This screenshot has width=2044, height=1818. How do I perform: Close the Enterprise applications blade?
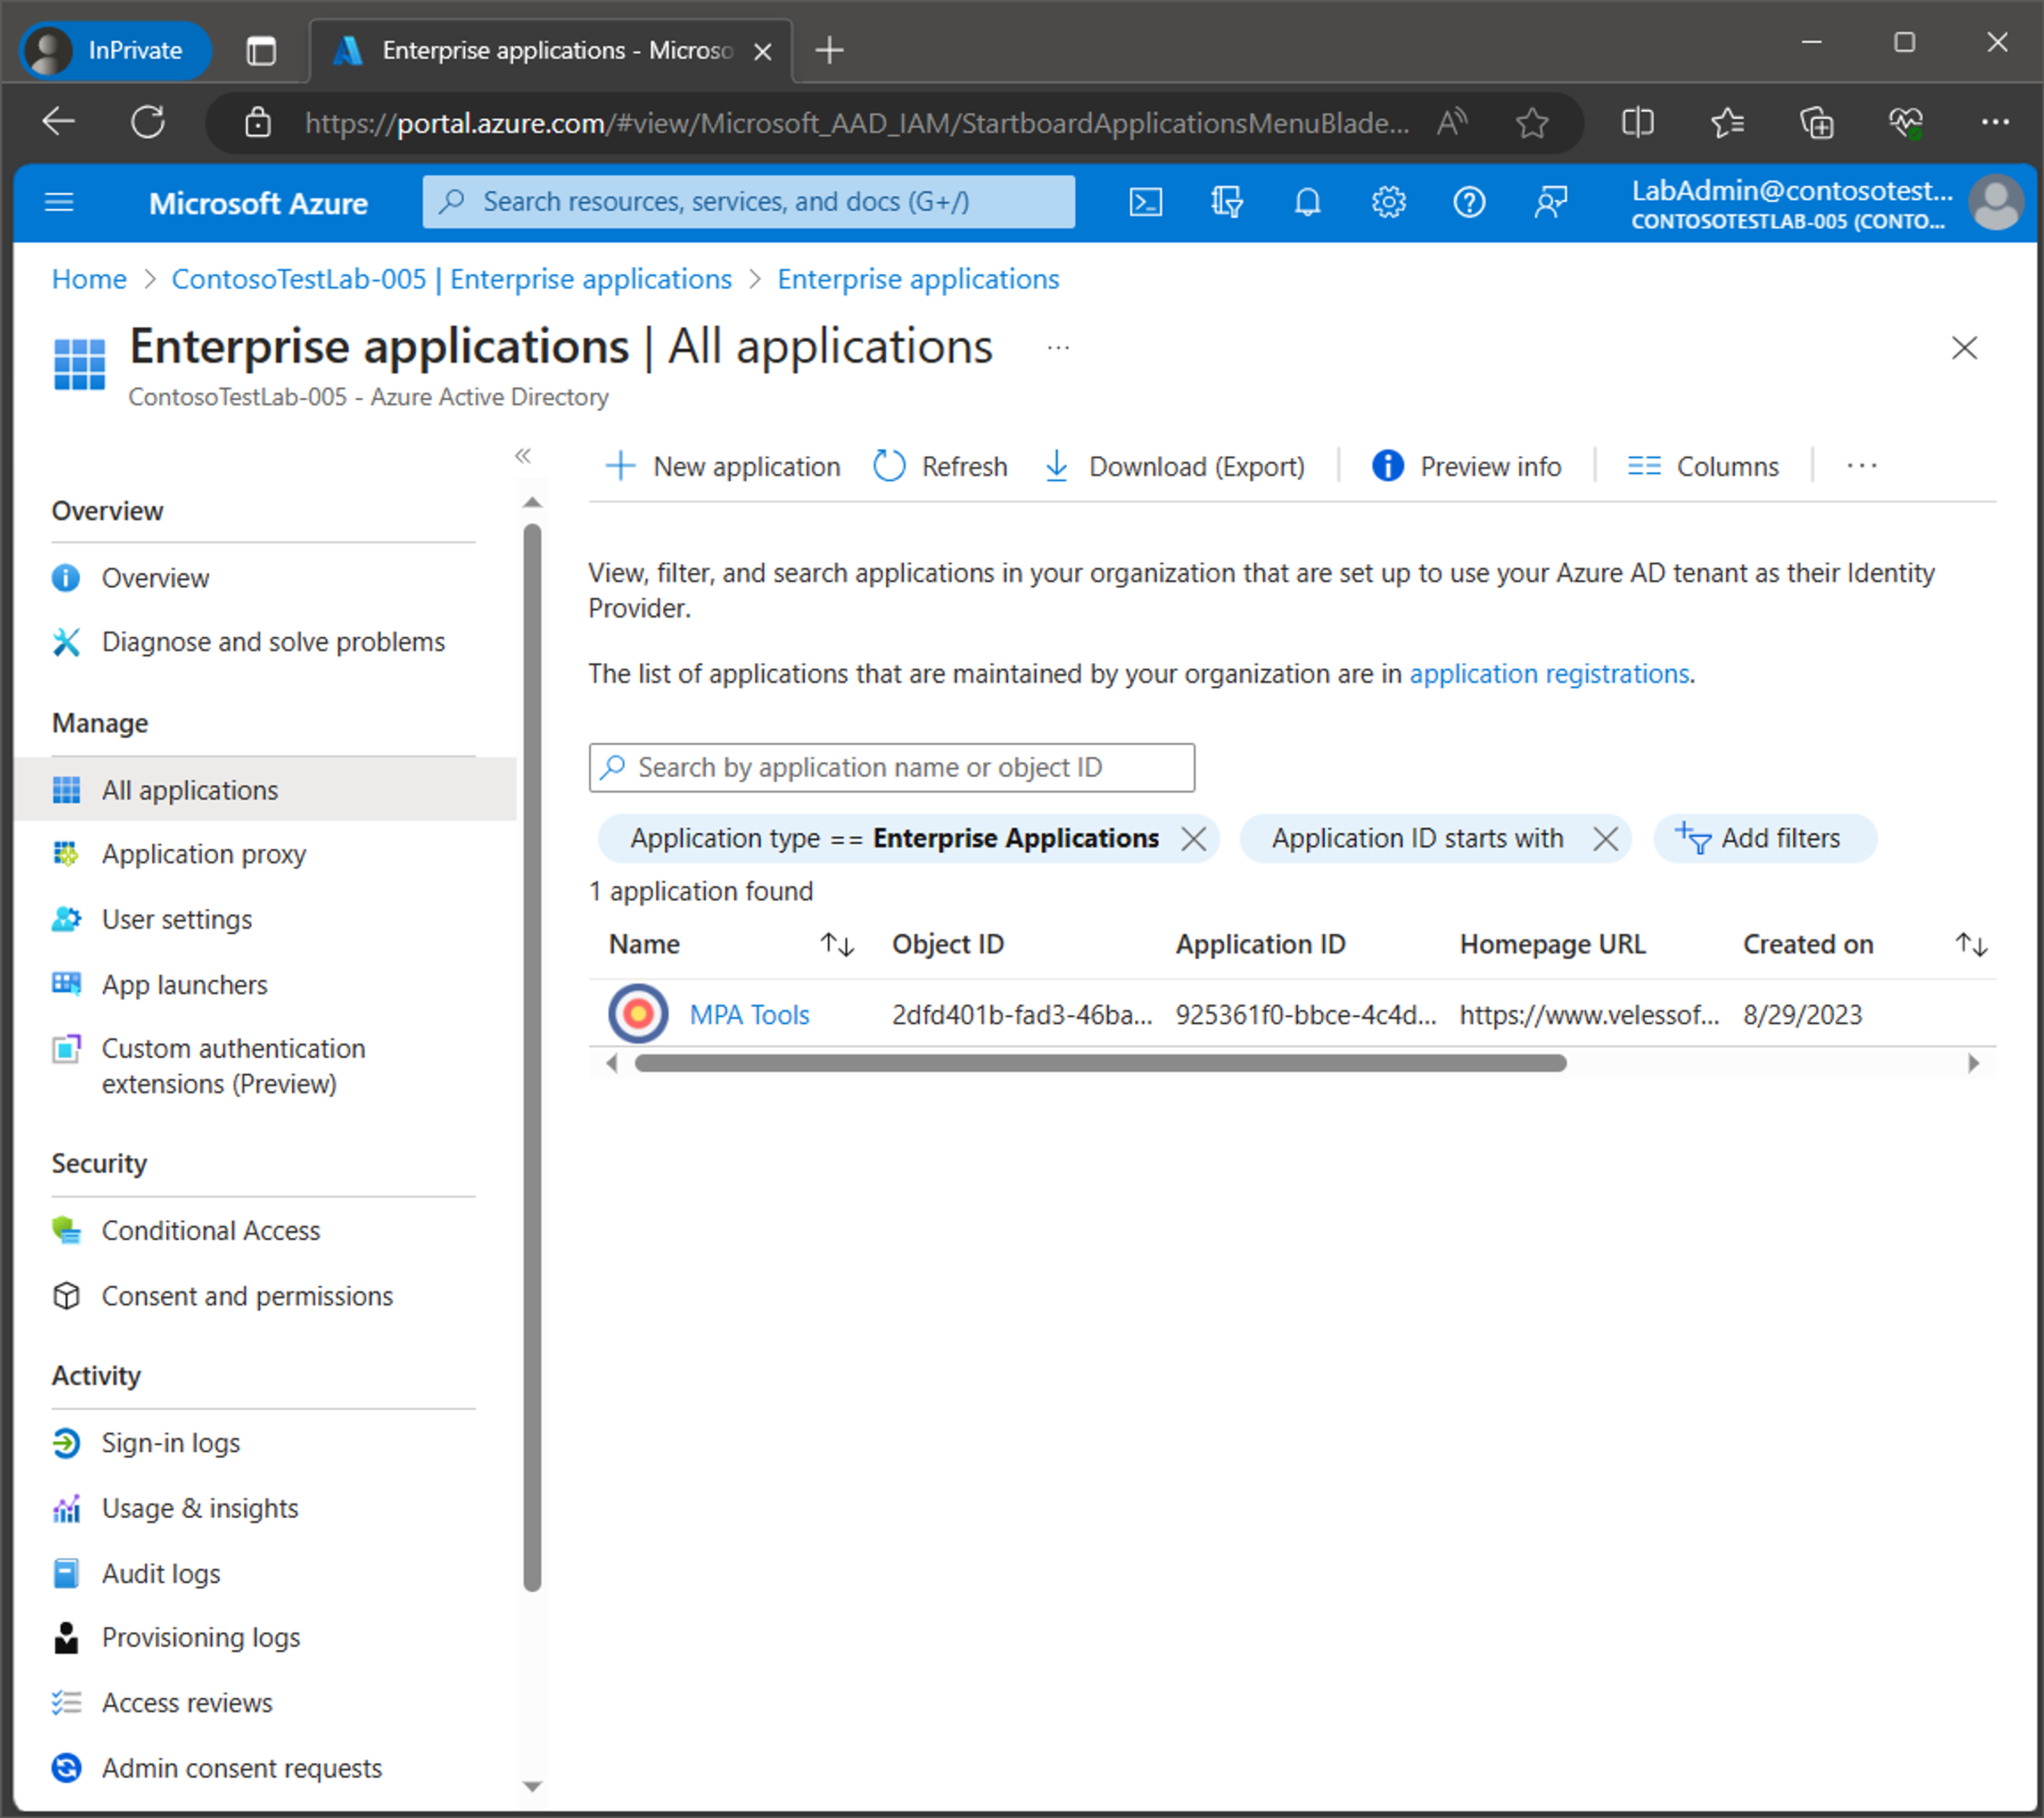coord(1964,348)
